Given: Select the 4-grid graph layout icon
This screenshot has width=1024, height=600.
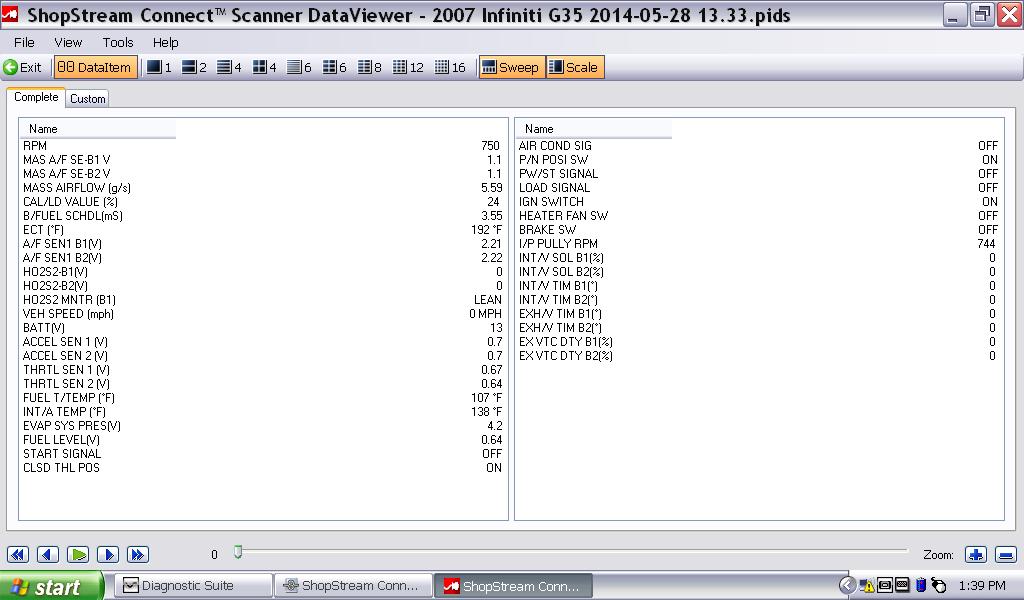Looking at the screenshot, I should pyautogui.click(x=264, y=67).
